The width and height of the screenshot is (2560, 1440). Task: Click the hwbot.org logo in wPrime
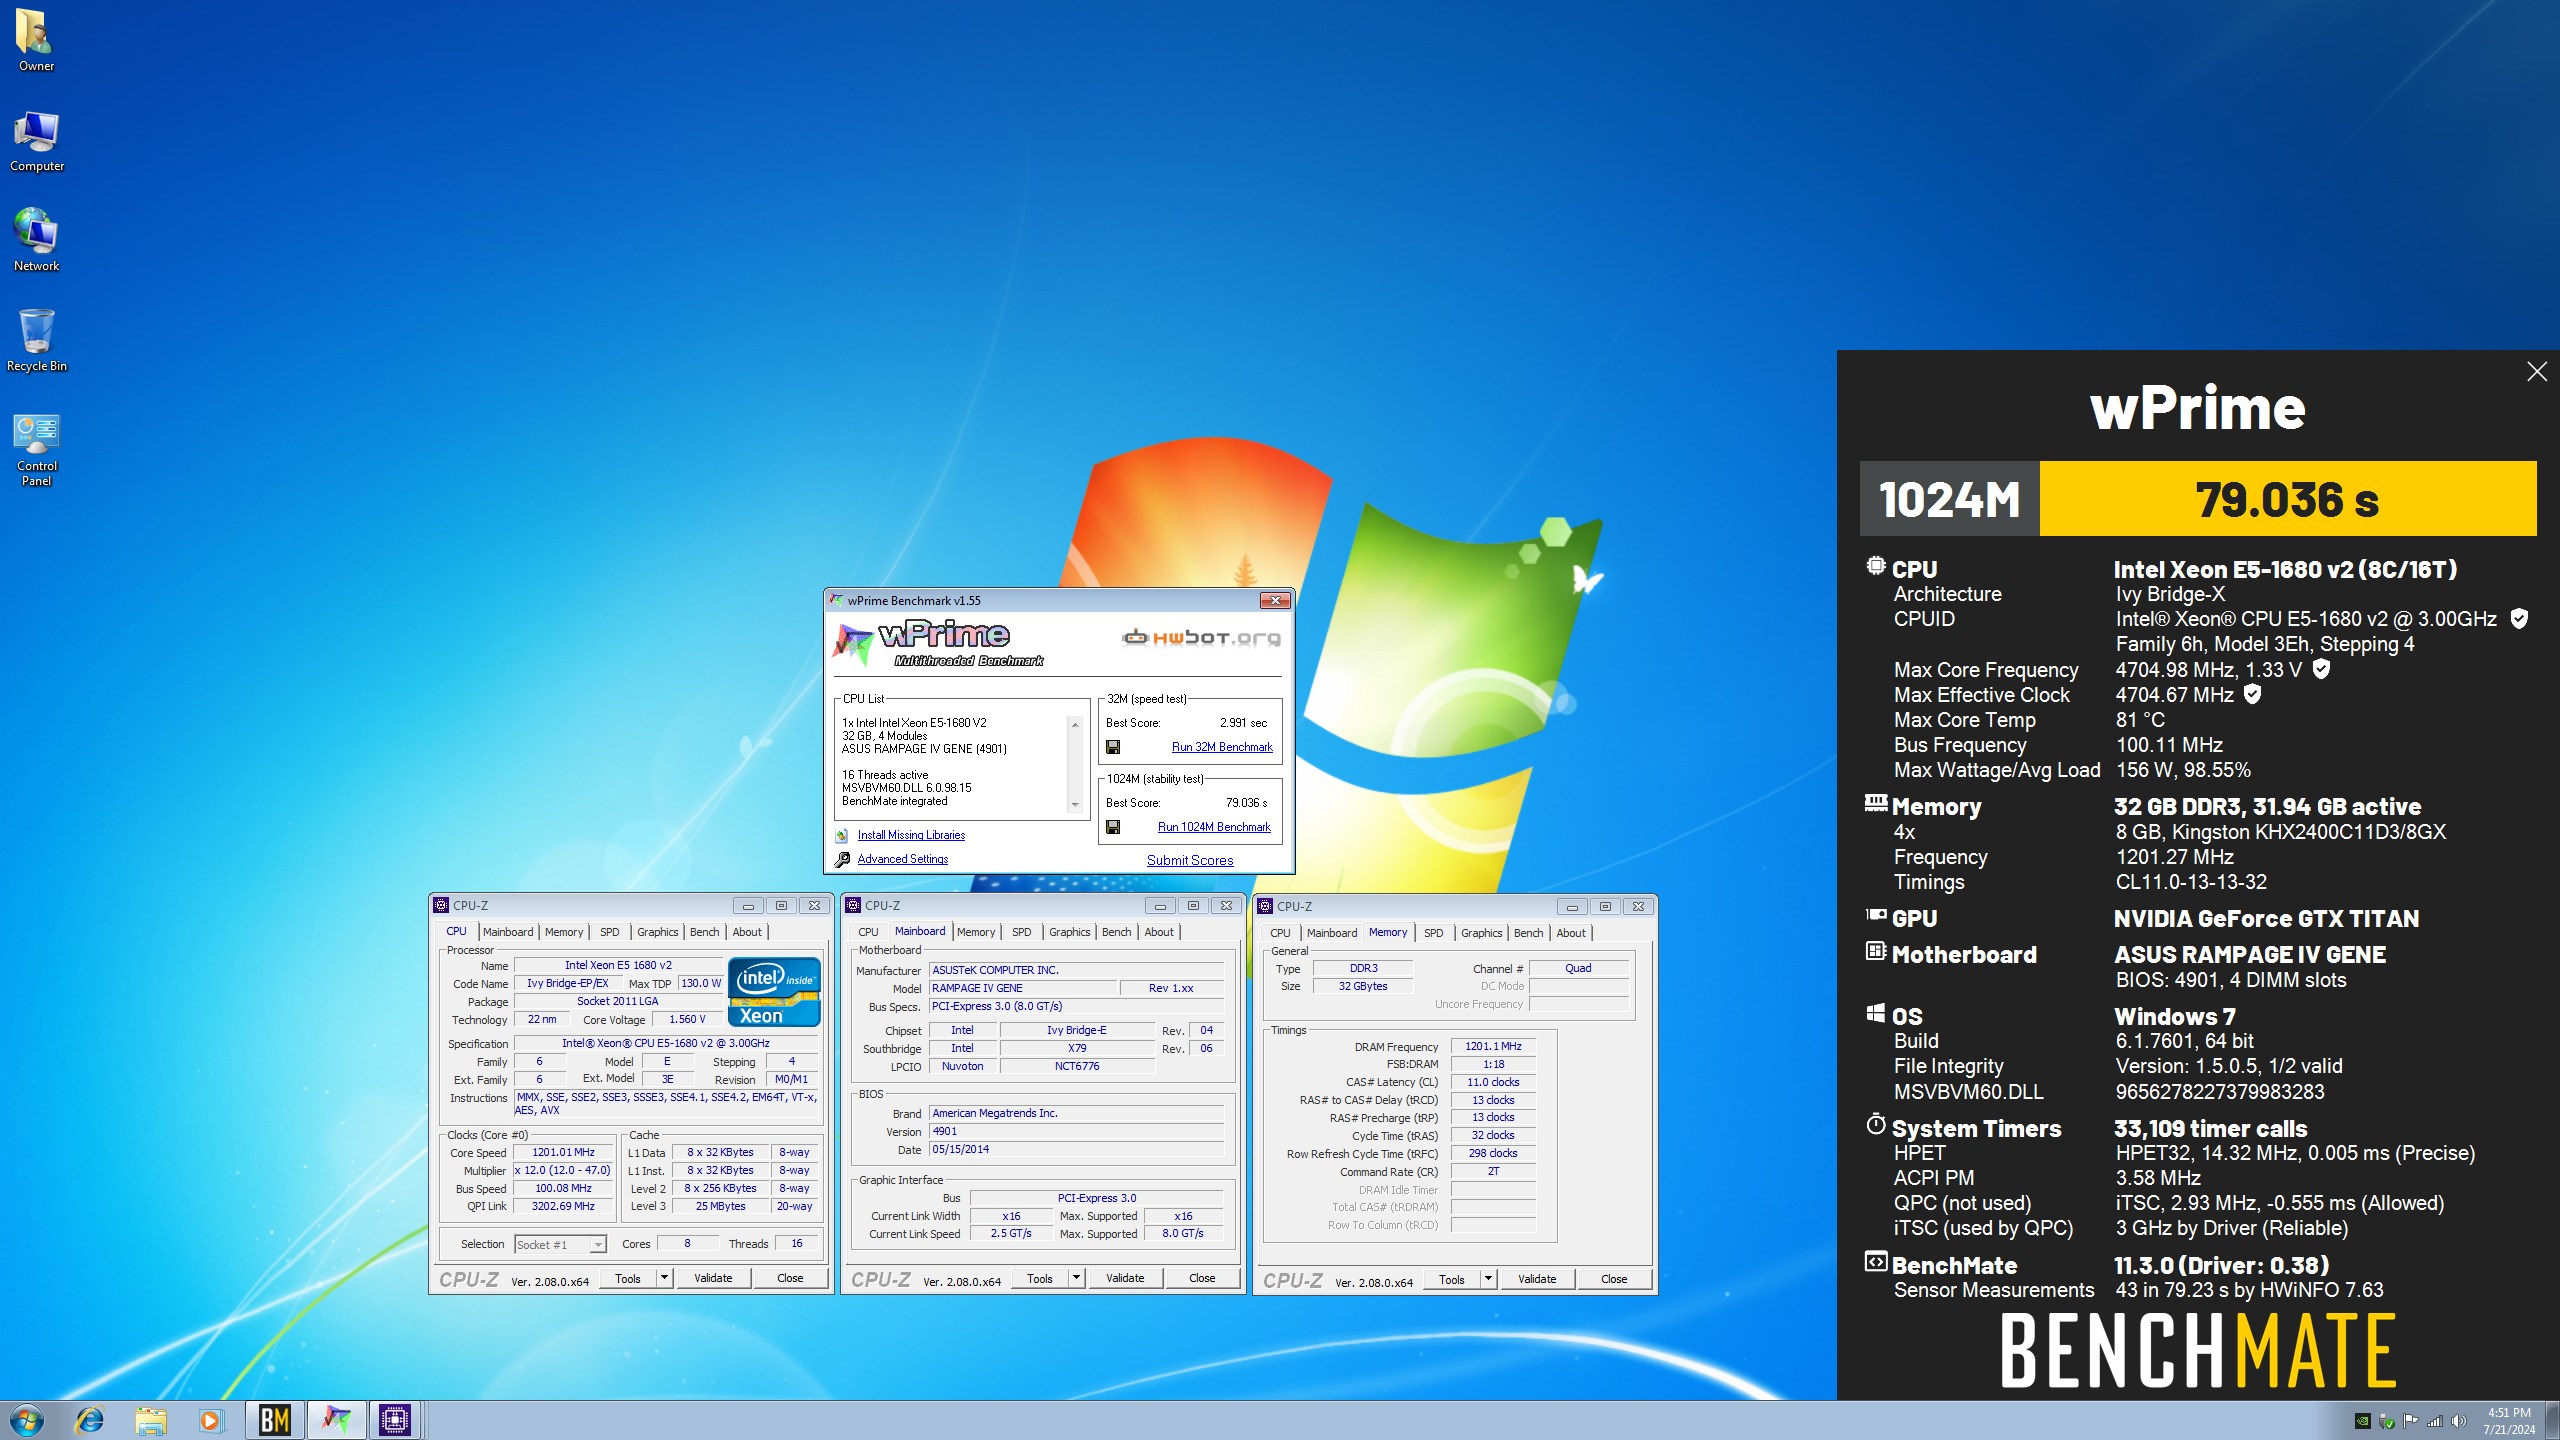[1200, 638]
